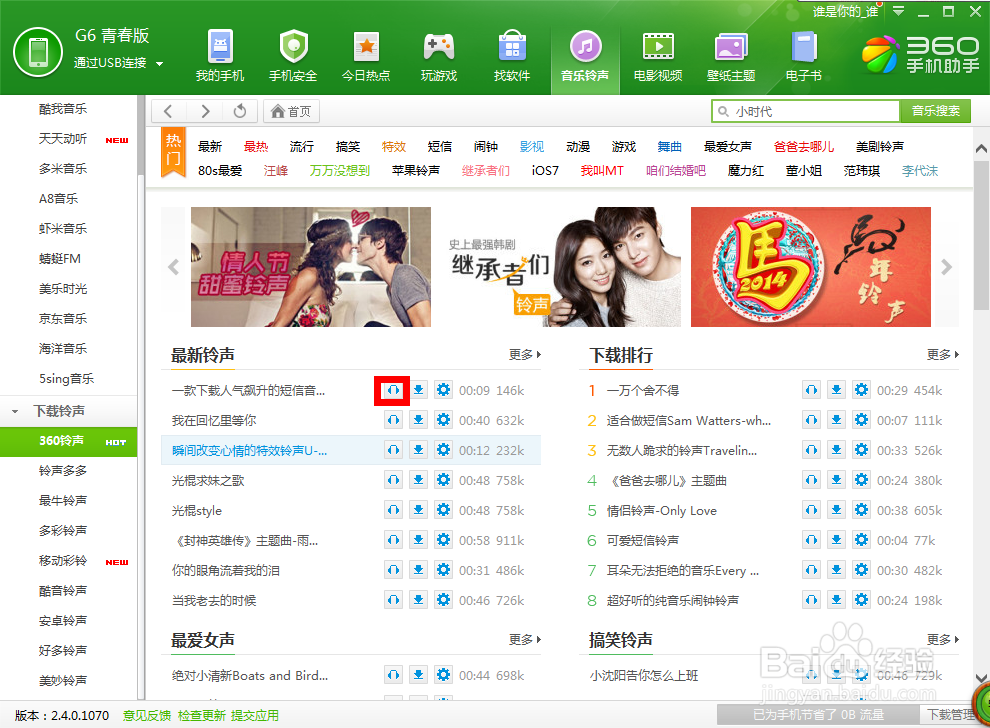Open 天天动听 in the sidebar
This screenshot has height=728, width=990.
coord(63,138)
